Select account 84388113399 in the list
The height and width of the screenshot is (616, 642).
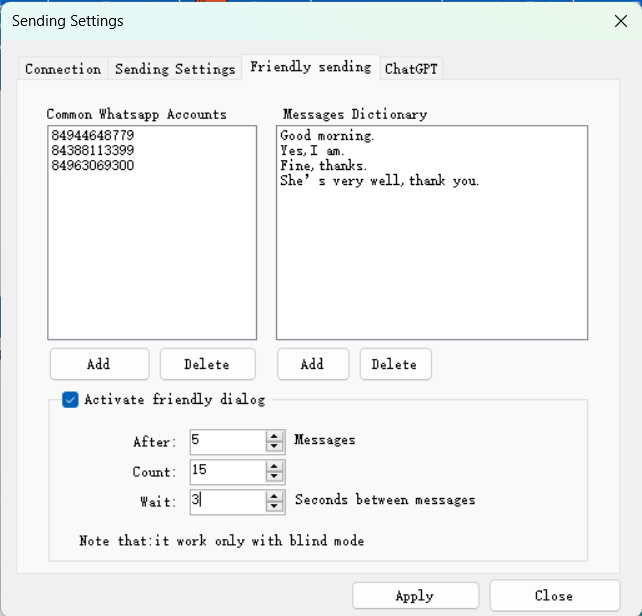point(92,150)
